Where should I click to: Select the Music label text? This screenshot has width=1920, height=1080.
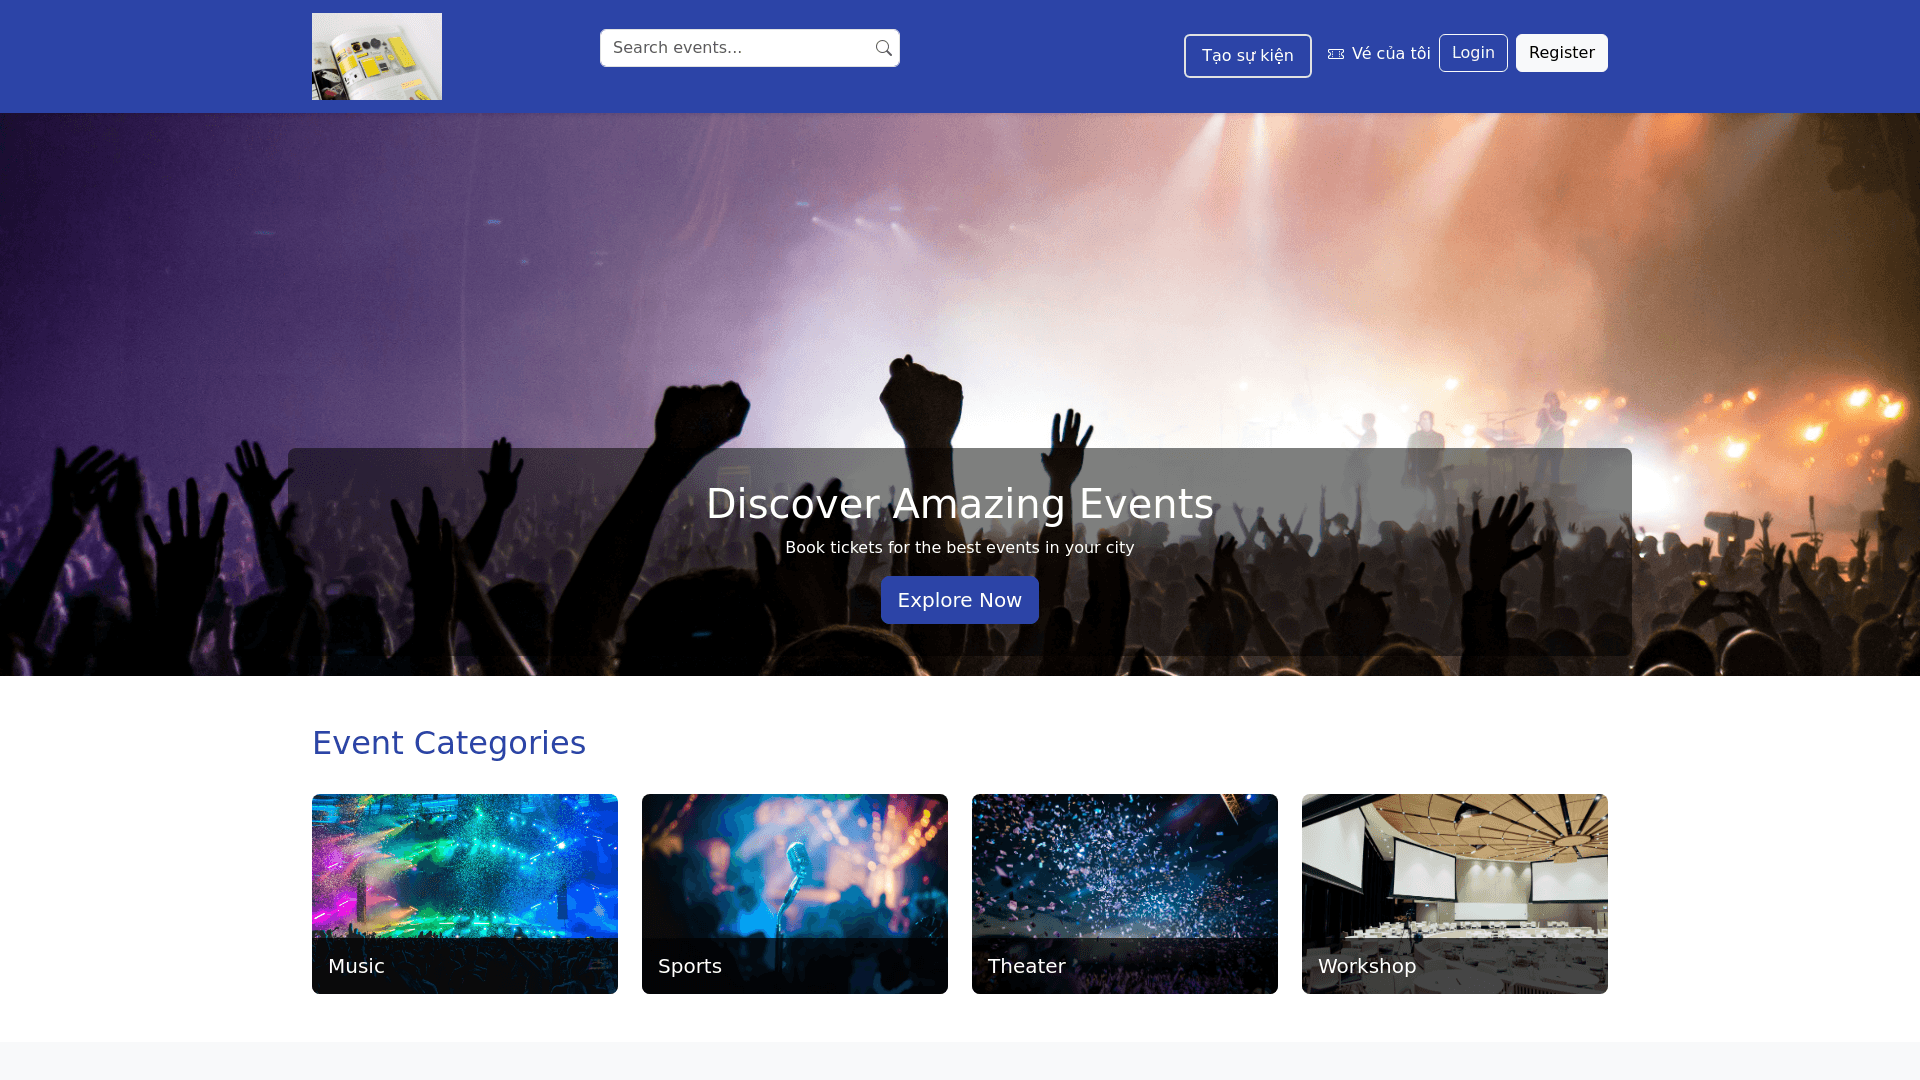[x=356, y=966]
